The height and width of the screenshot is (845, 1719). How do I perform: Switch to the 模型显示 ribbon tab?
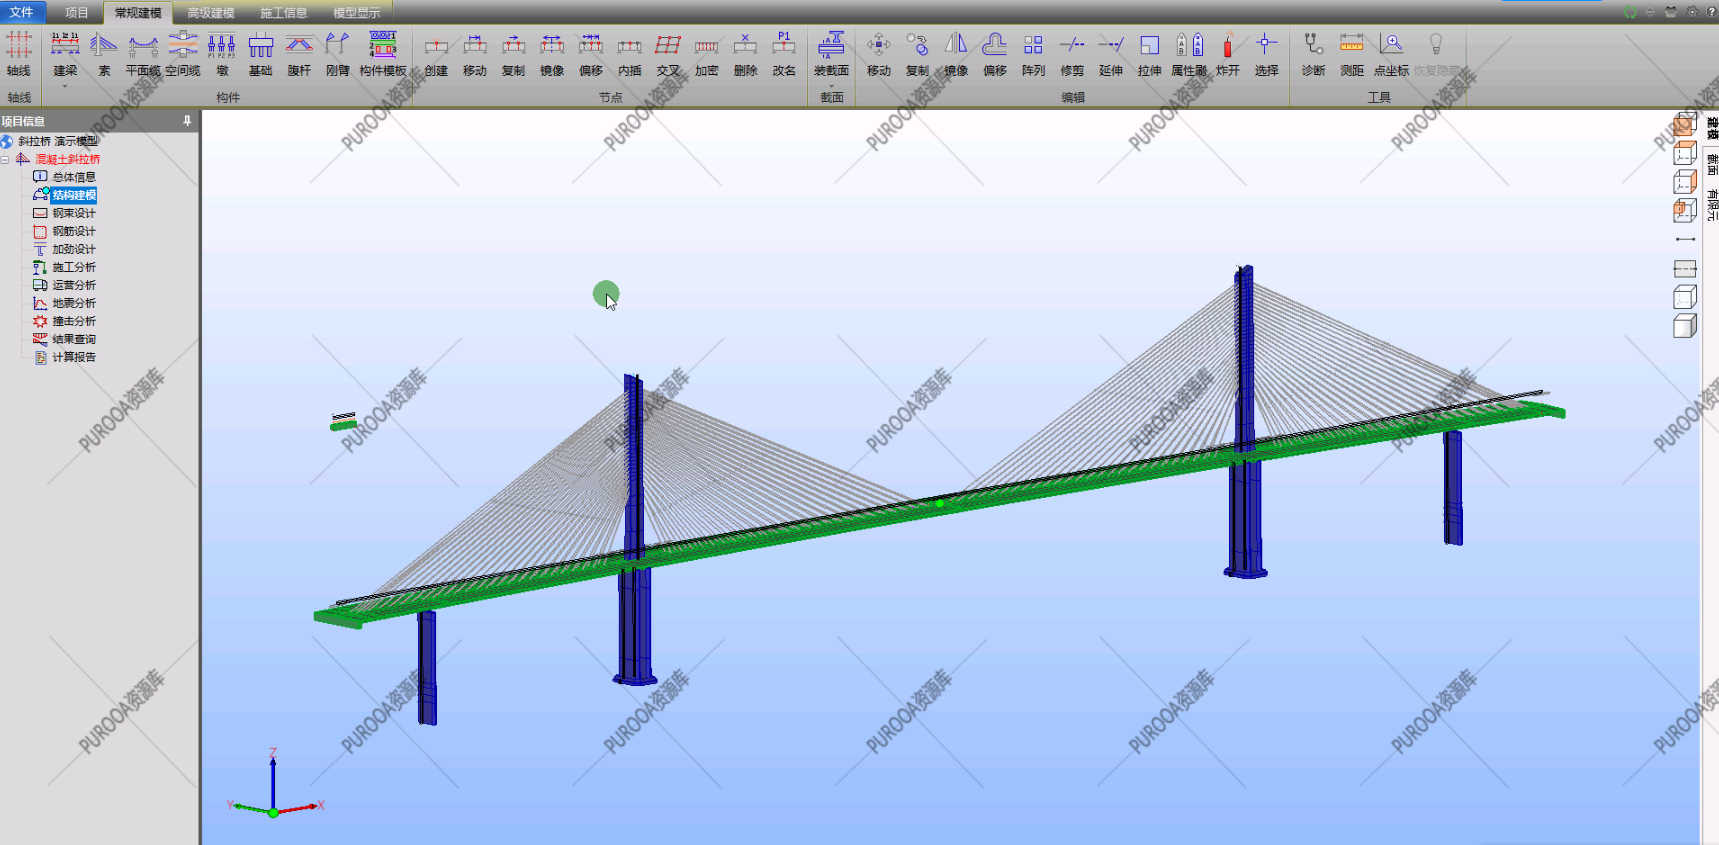(357, 13)
